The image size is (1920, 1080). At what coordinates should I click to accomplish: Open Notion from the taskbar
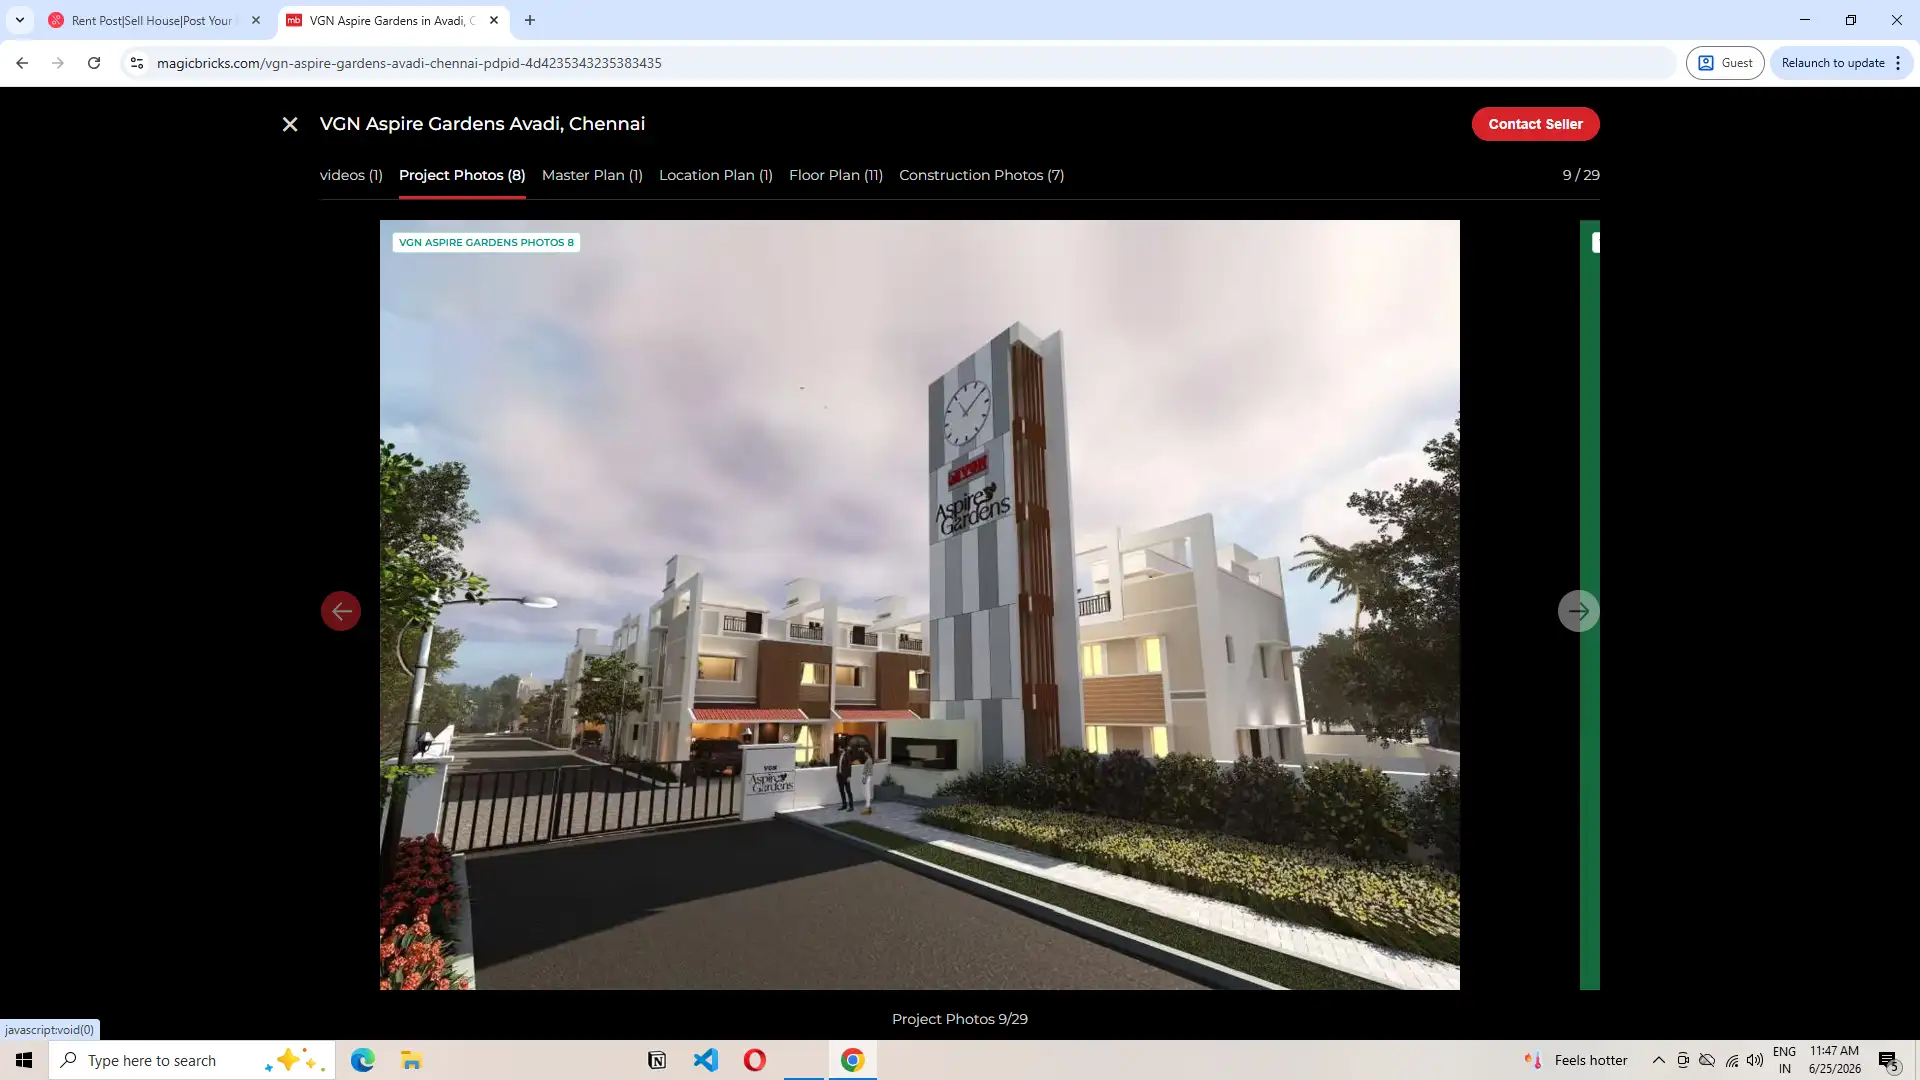(657, 1060)
